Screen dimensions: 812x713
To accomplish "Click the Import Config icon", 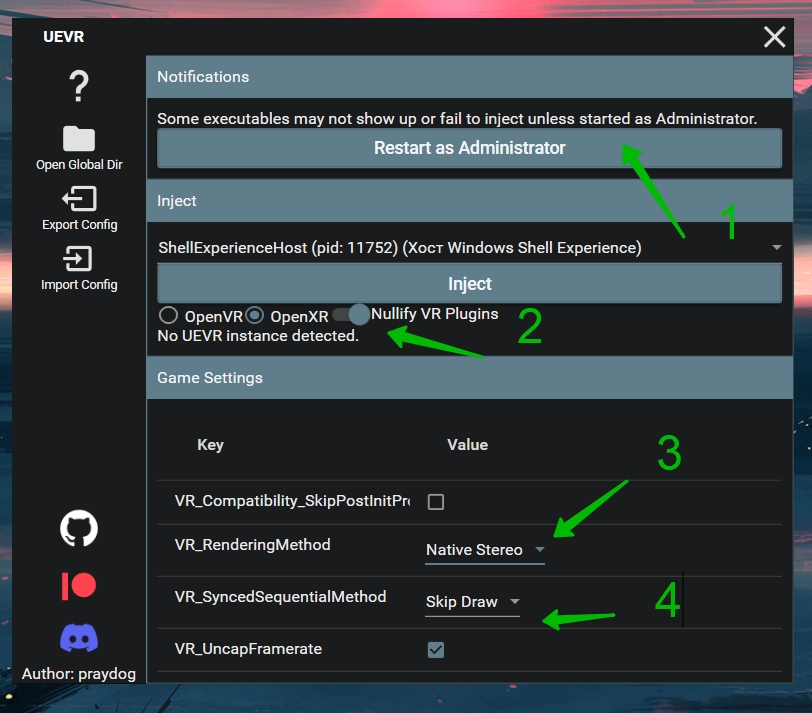I will coord(78,258).
